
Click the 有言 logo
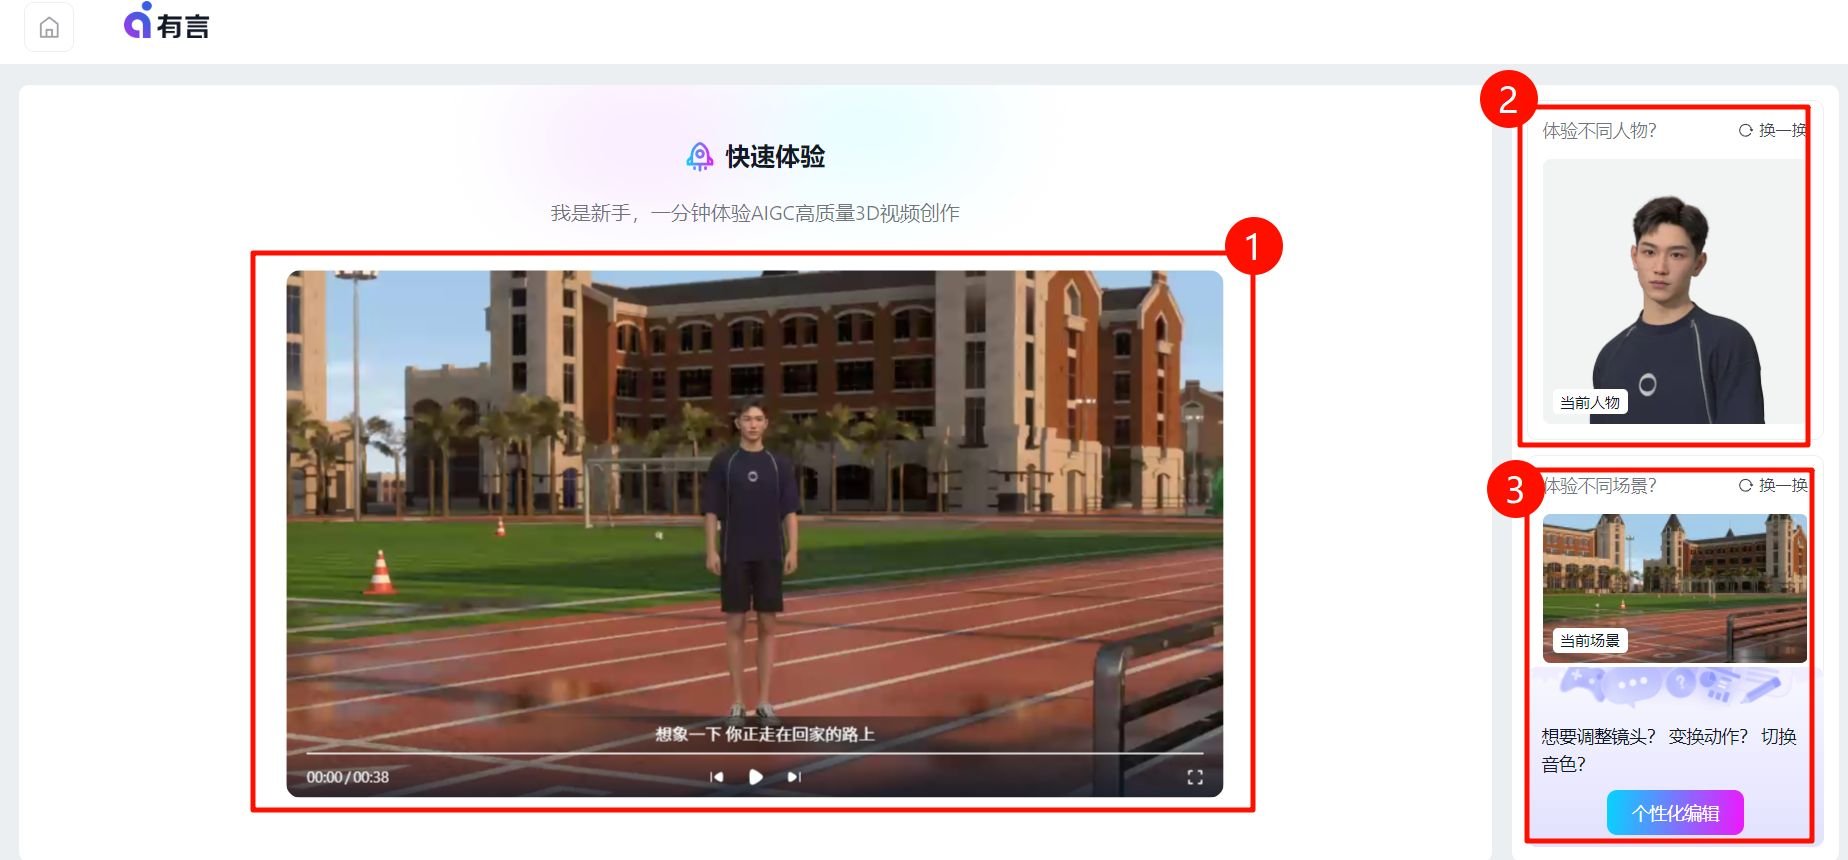click(x=167, y=23)
